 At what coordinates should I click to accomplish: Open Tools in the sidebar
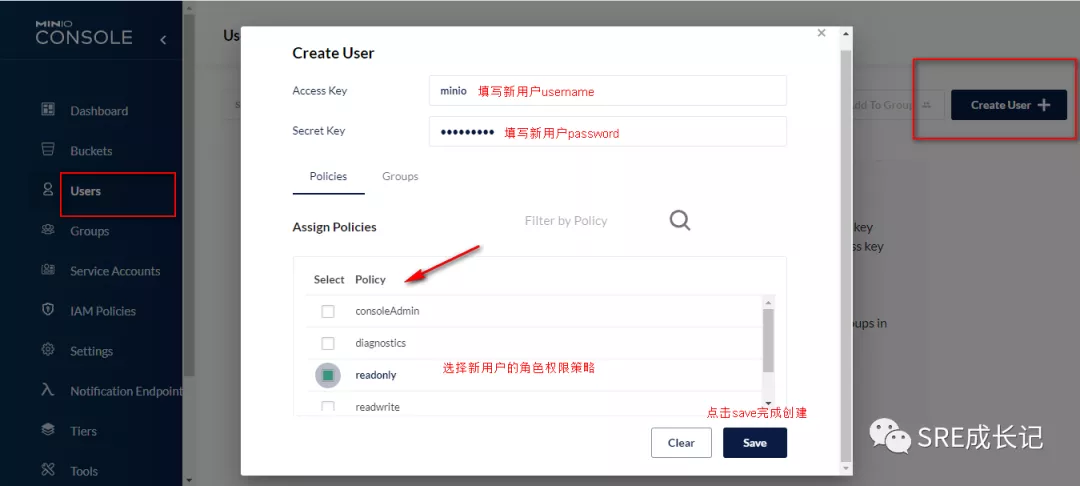[84, 471]
